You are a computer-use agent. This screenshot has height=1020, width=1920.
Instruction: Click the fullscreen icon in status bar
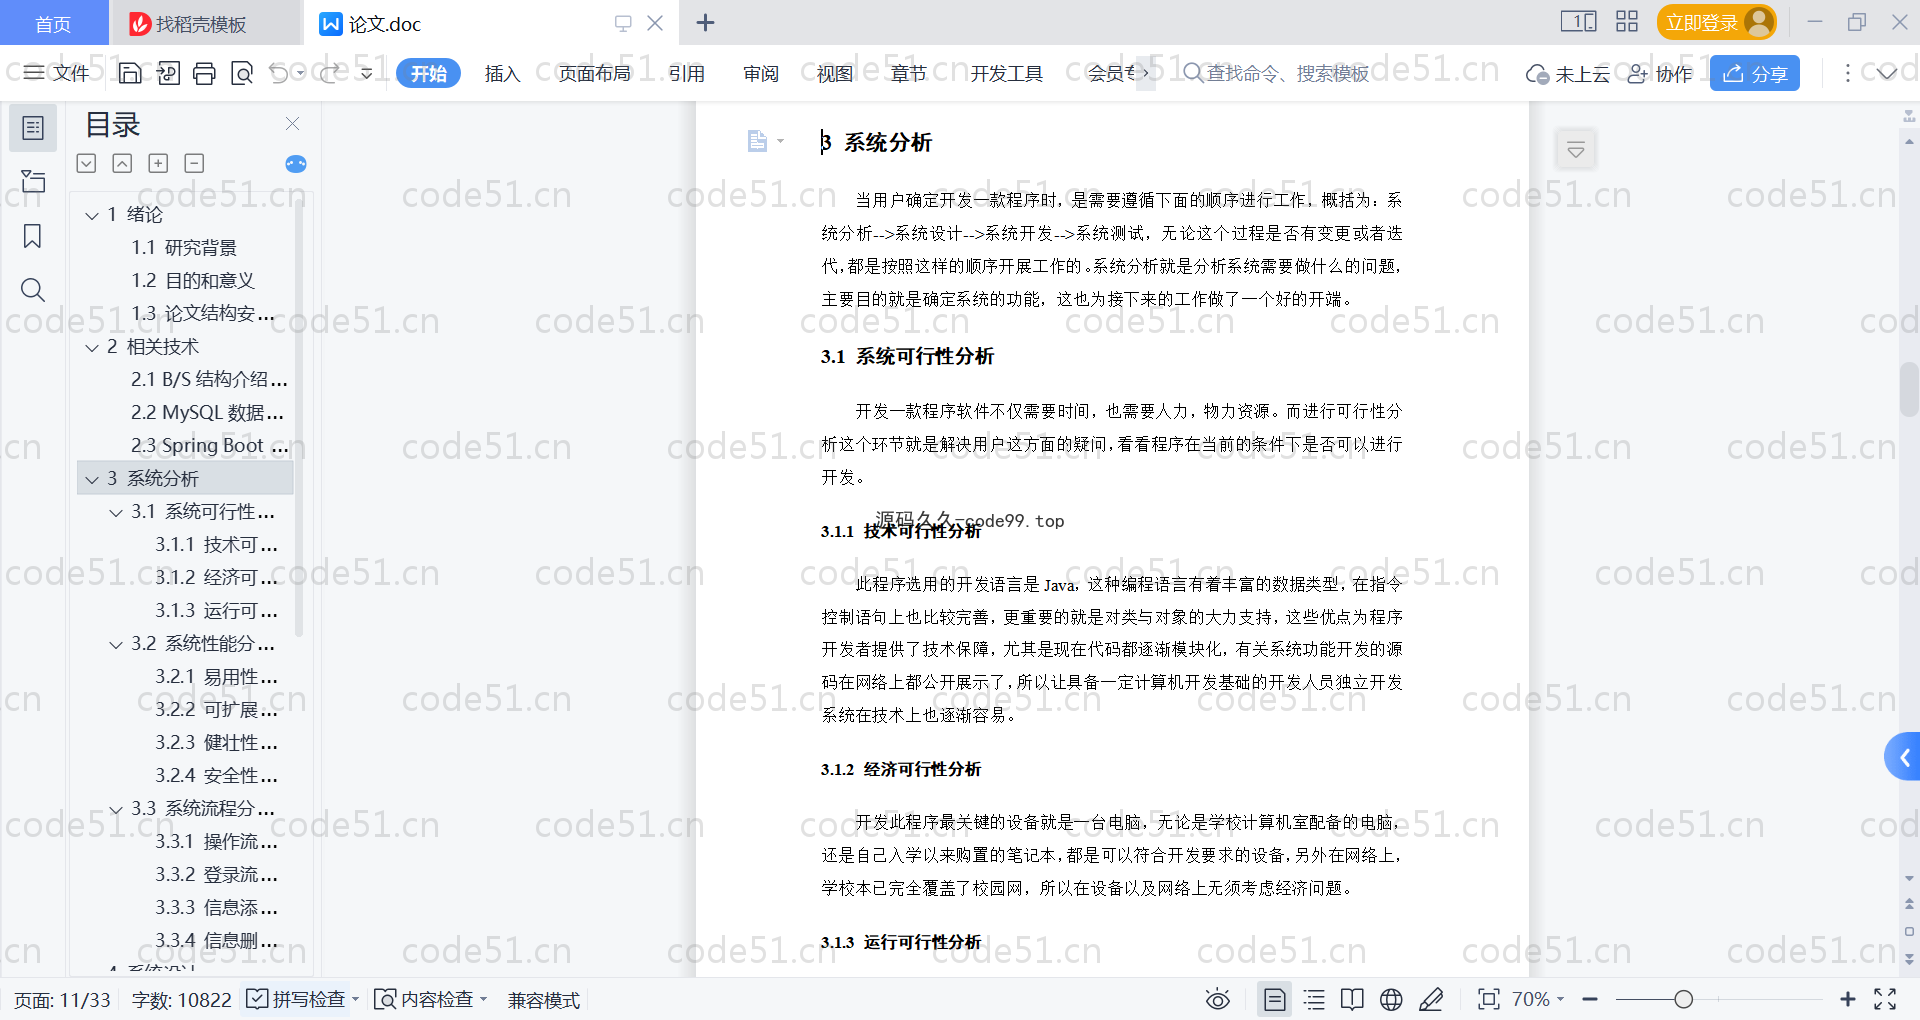(1885, 999)
